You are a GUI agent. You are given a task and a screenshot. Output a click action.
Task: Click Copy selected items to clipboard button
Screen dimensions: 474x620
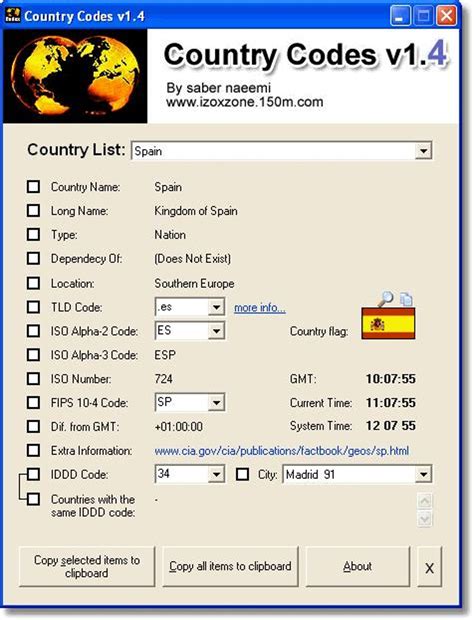[87, 566]
